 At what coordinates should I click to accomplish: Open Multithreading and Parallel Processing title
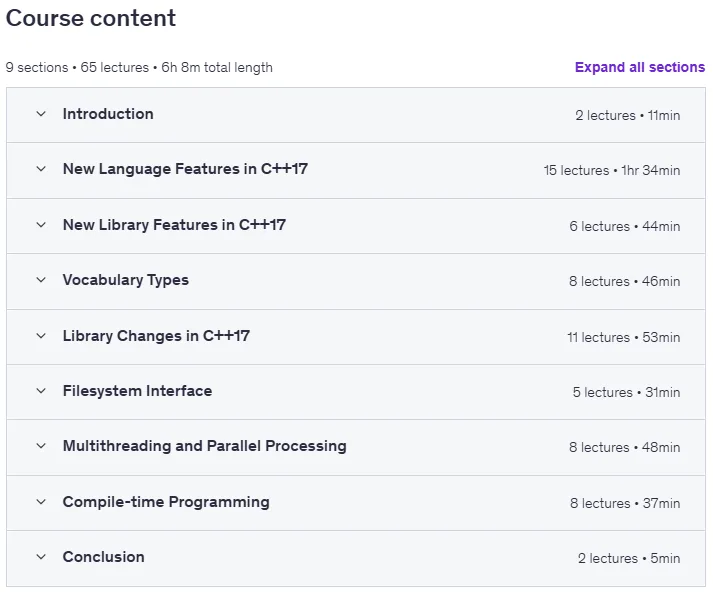tap(205, 446)
